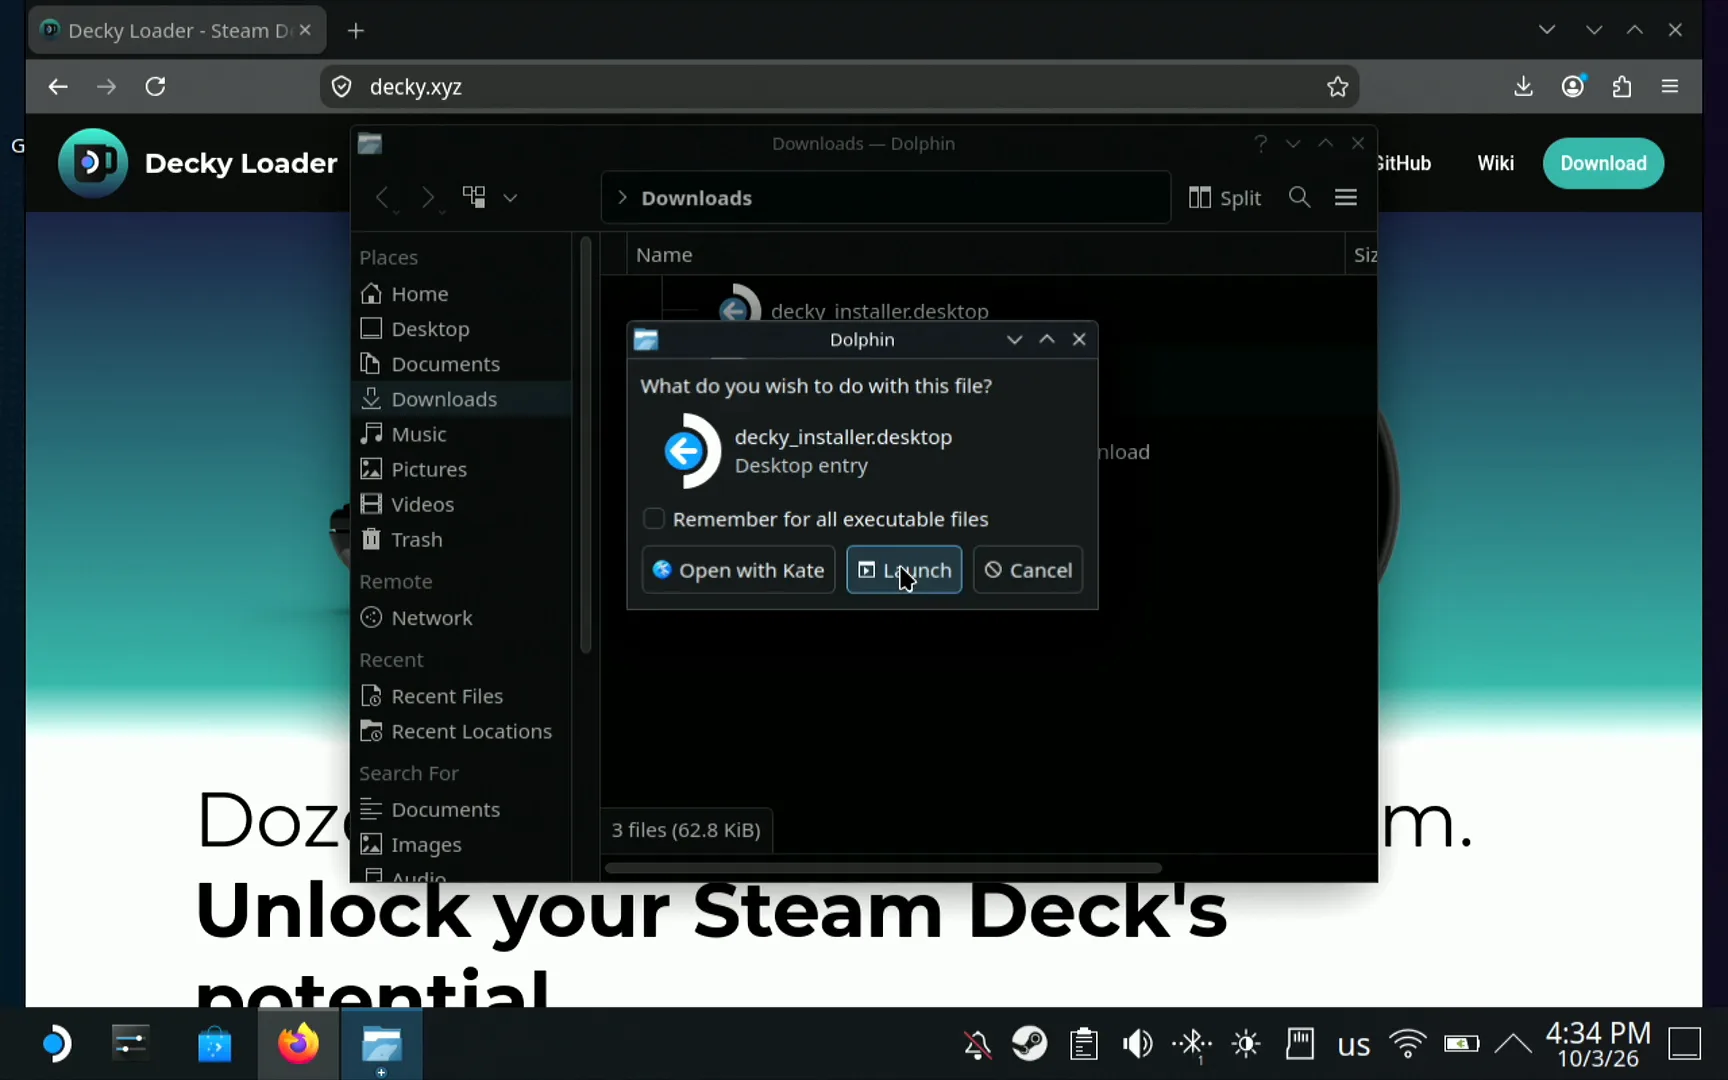Screen dimensions: 1728x1080
Task: Open Firefox application menu
Action: [x=1670, y=87]
